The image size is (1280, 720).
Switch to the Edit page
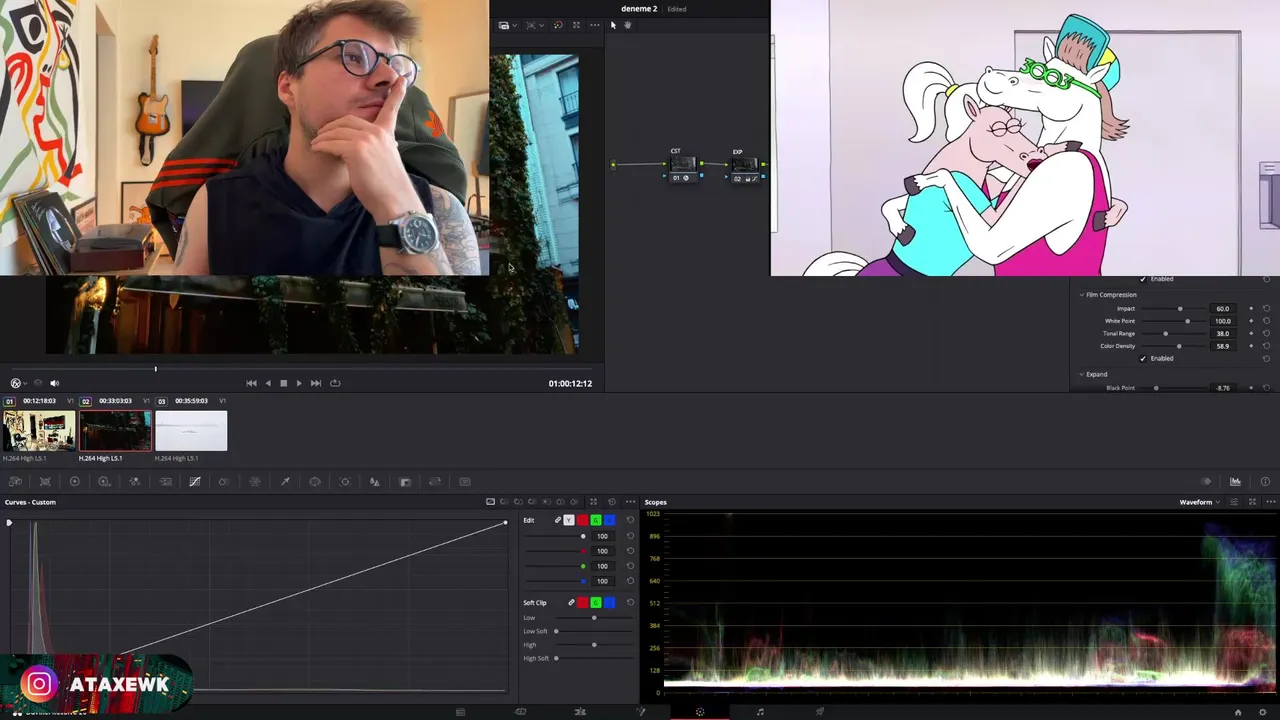(x=580, y=712)
